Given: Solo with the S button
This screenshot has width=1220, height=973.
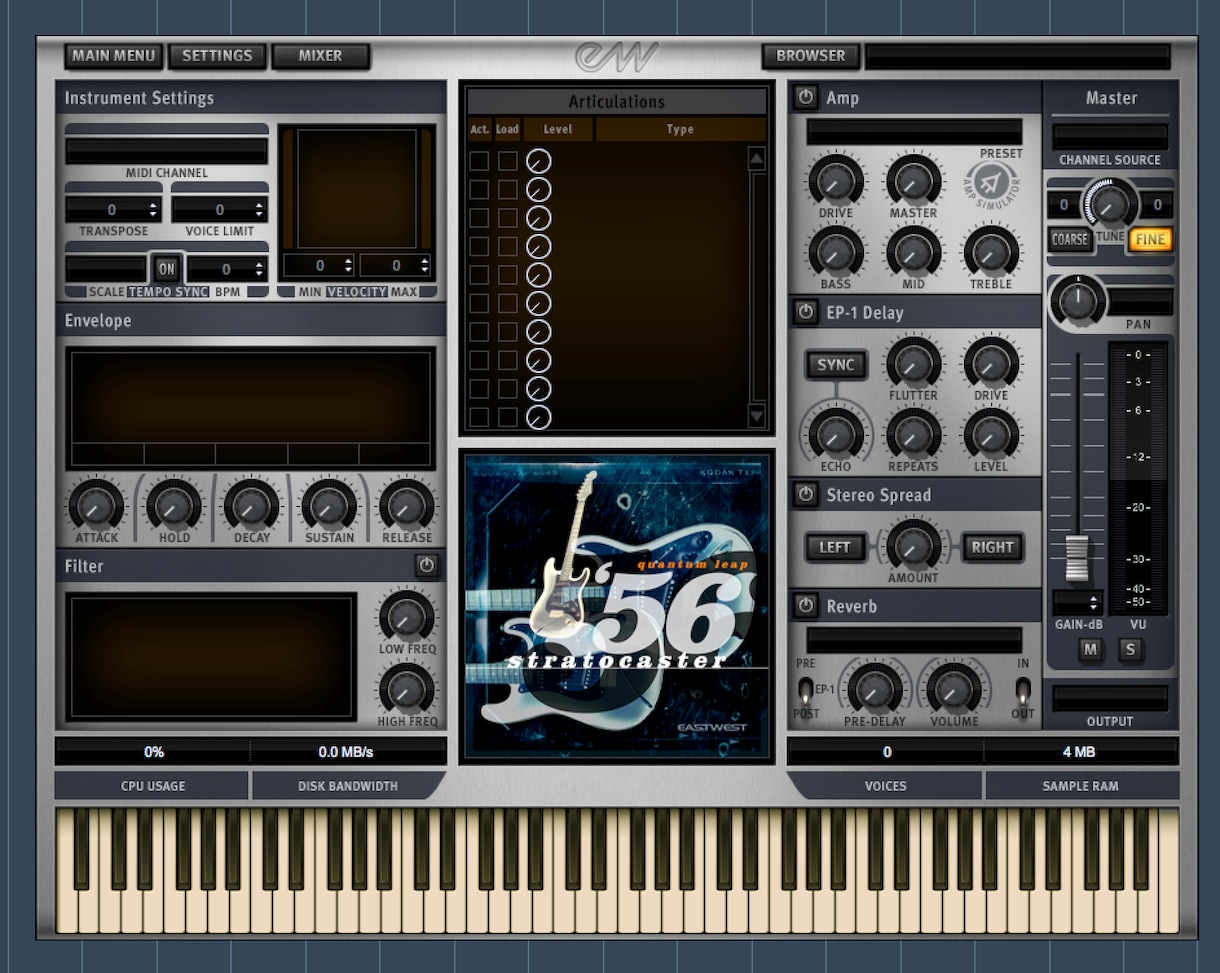Looking at the screenshot, I should click(1131, 650).
